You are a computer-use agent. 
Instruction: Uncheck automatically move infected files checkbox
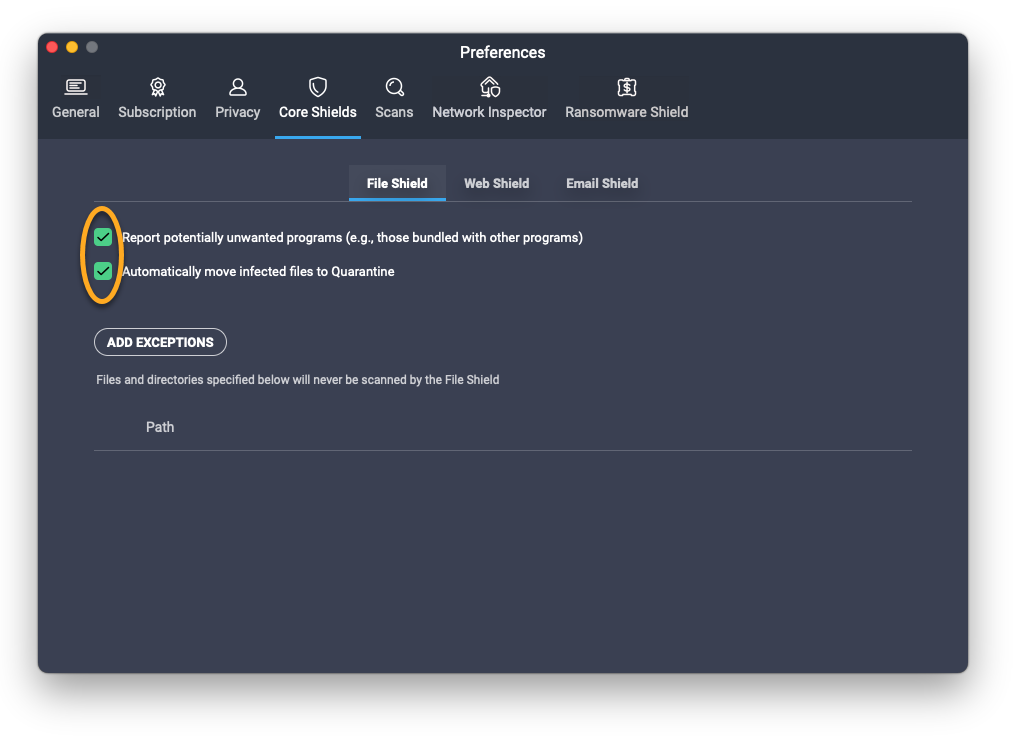pyautogui.click(x=103, y=271)
